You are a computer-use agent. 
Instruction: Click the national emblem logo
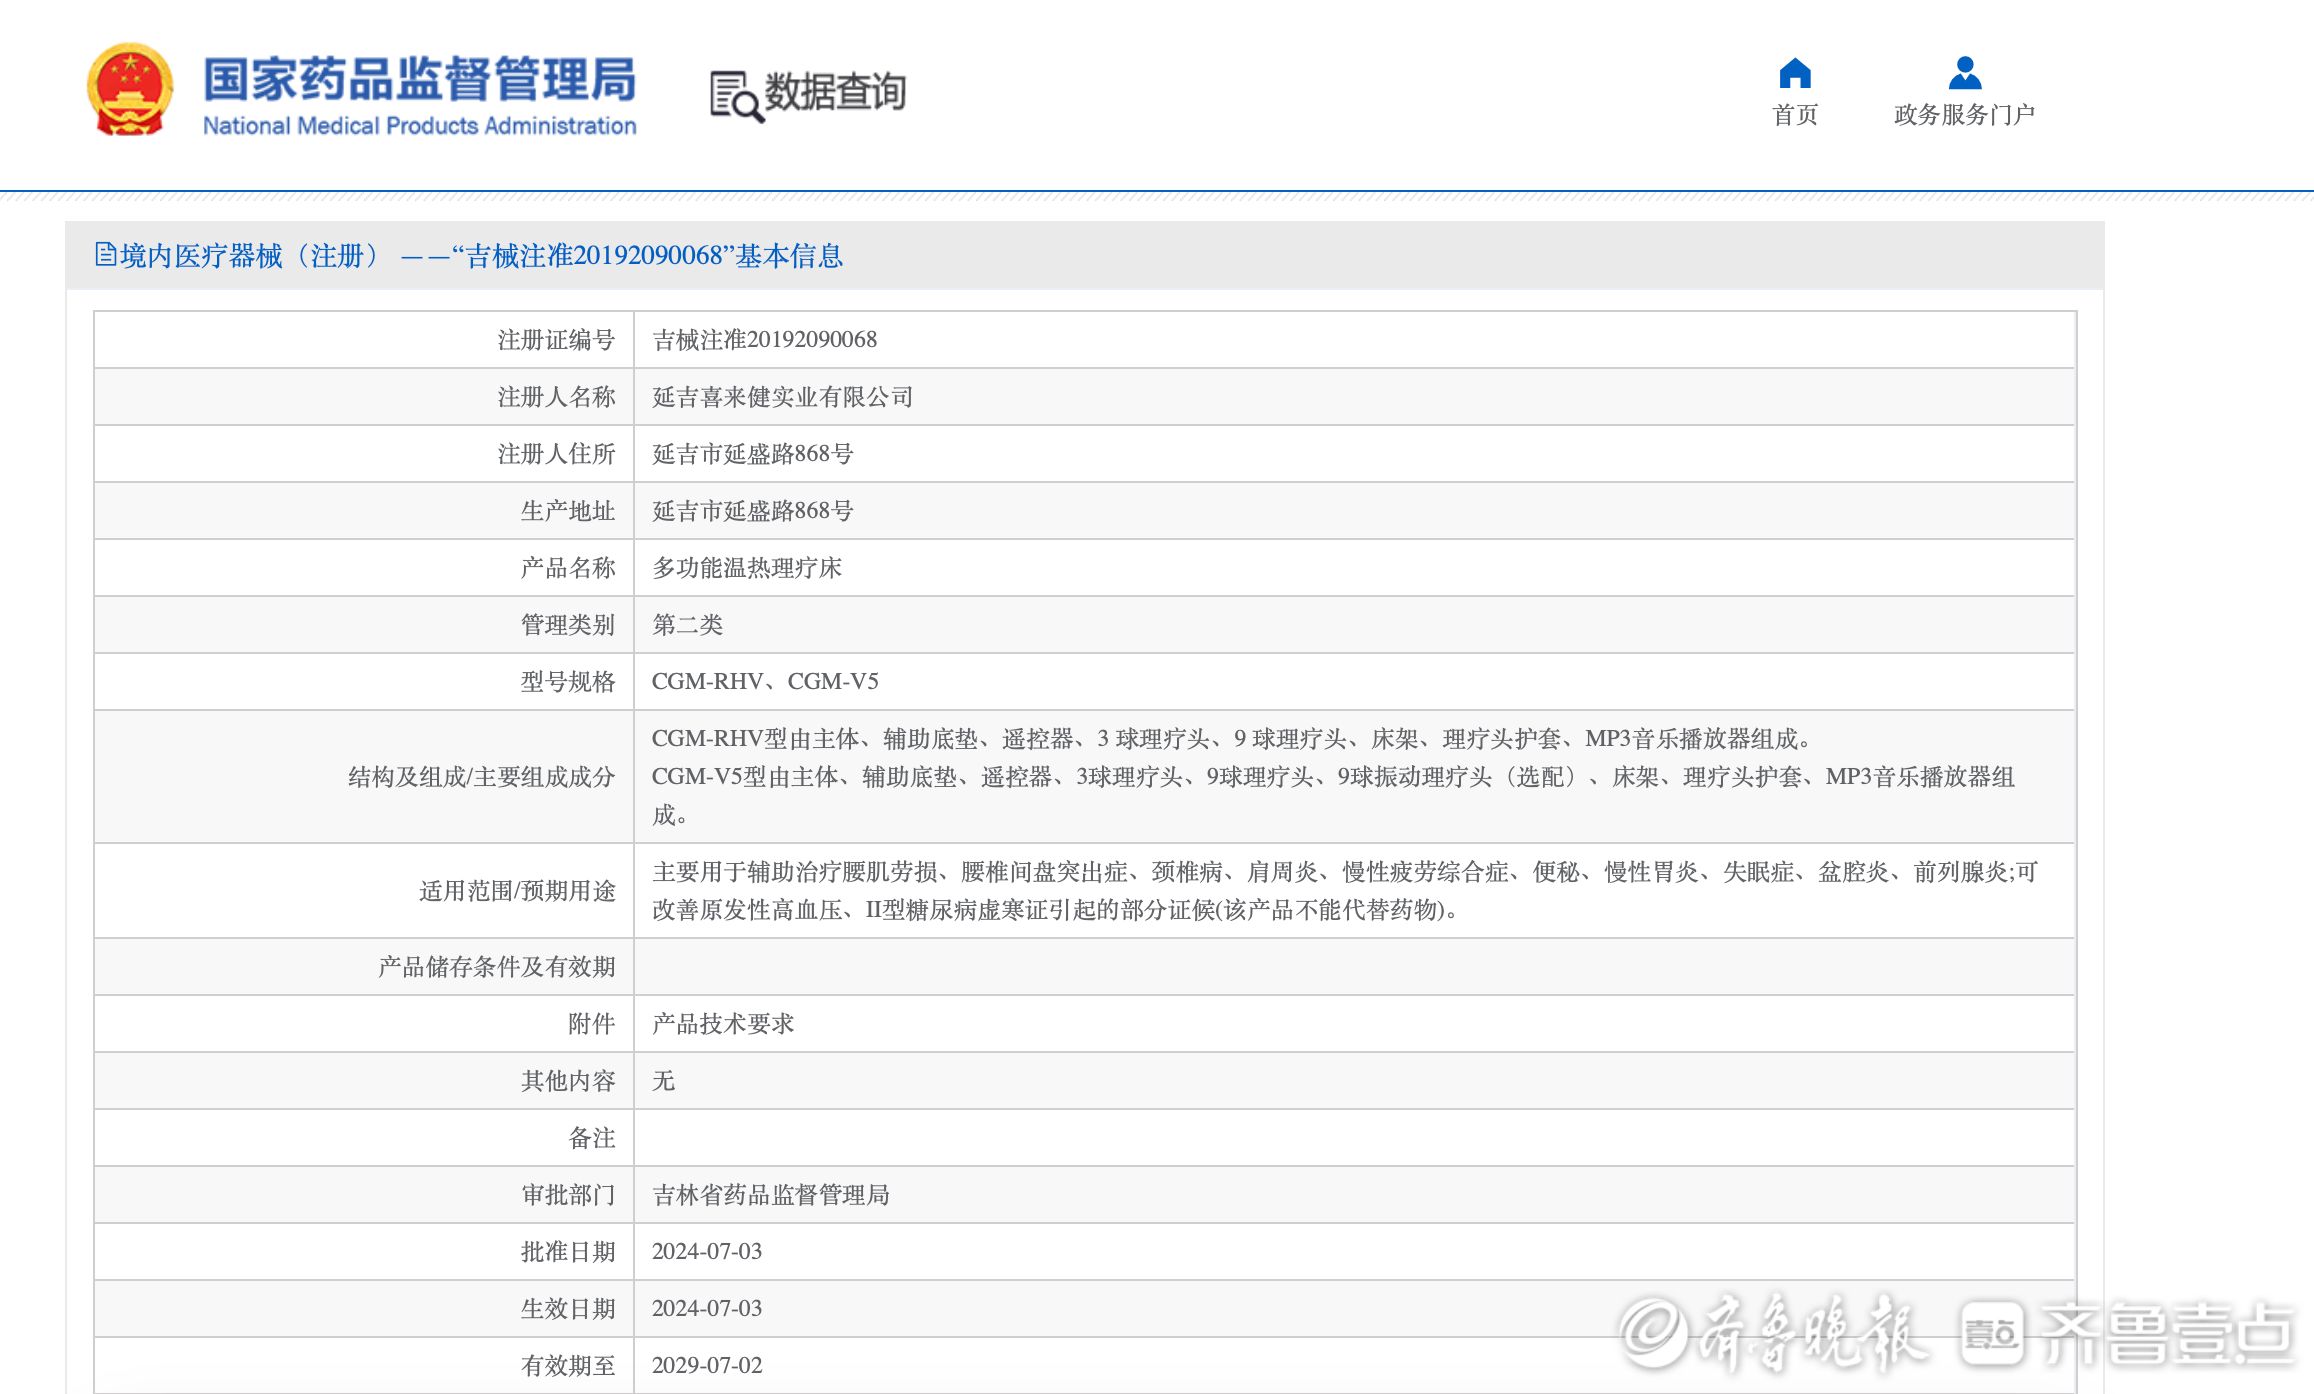[x=129, y=90]
